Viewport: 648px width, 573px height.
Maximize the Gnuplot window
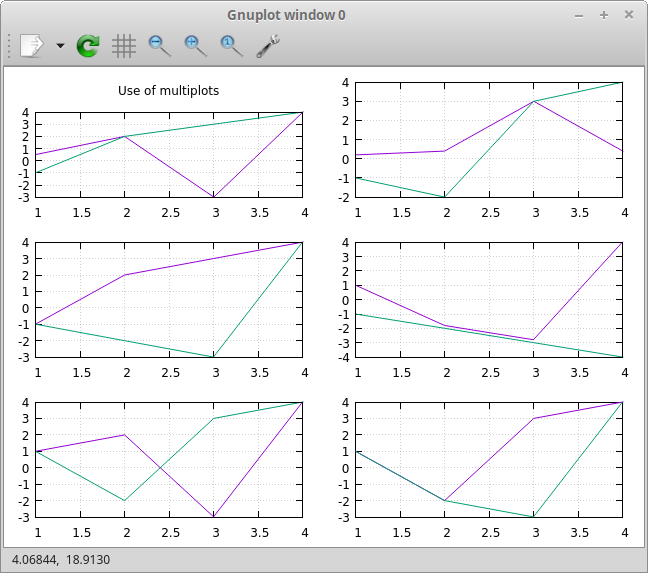603,15
